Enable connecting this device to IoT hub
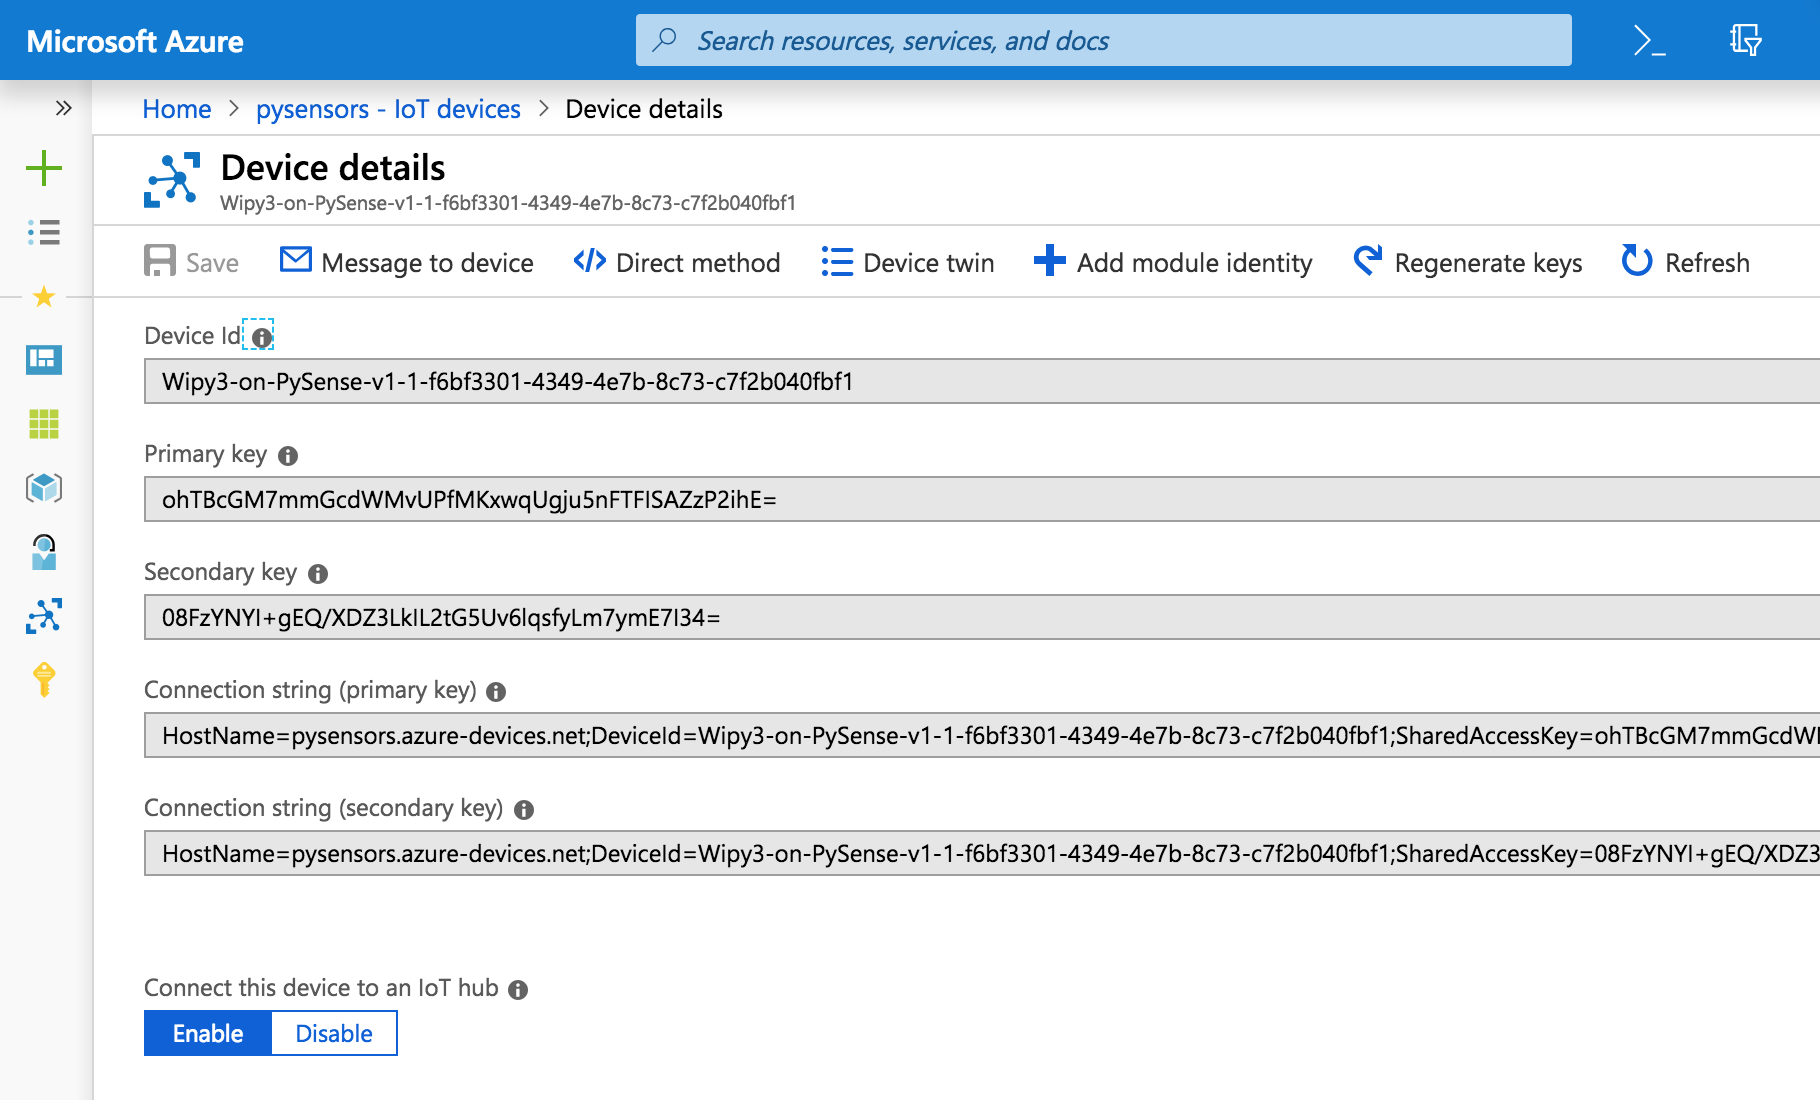The height and width of the screenshot is (1100, 1820). 207,1033
